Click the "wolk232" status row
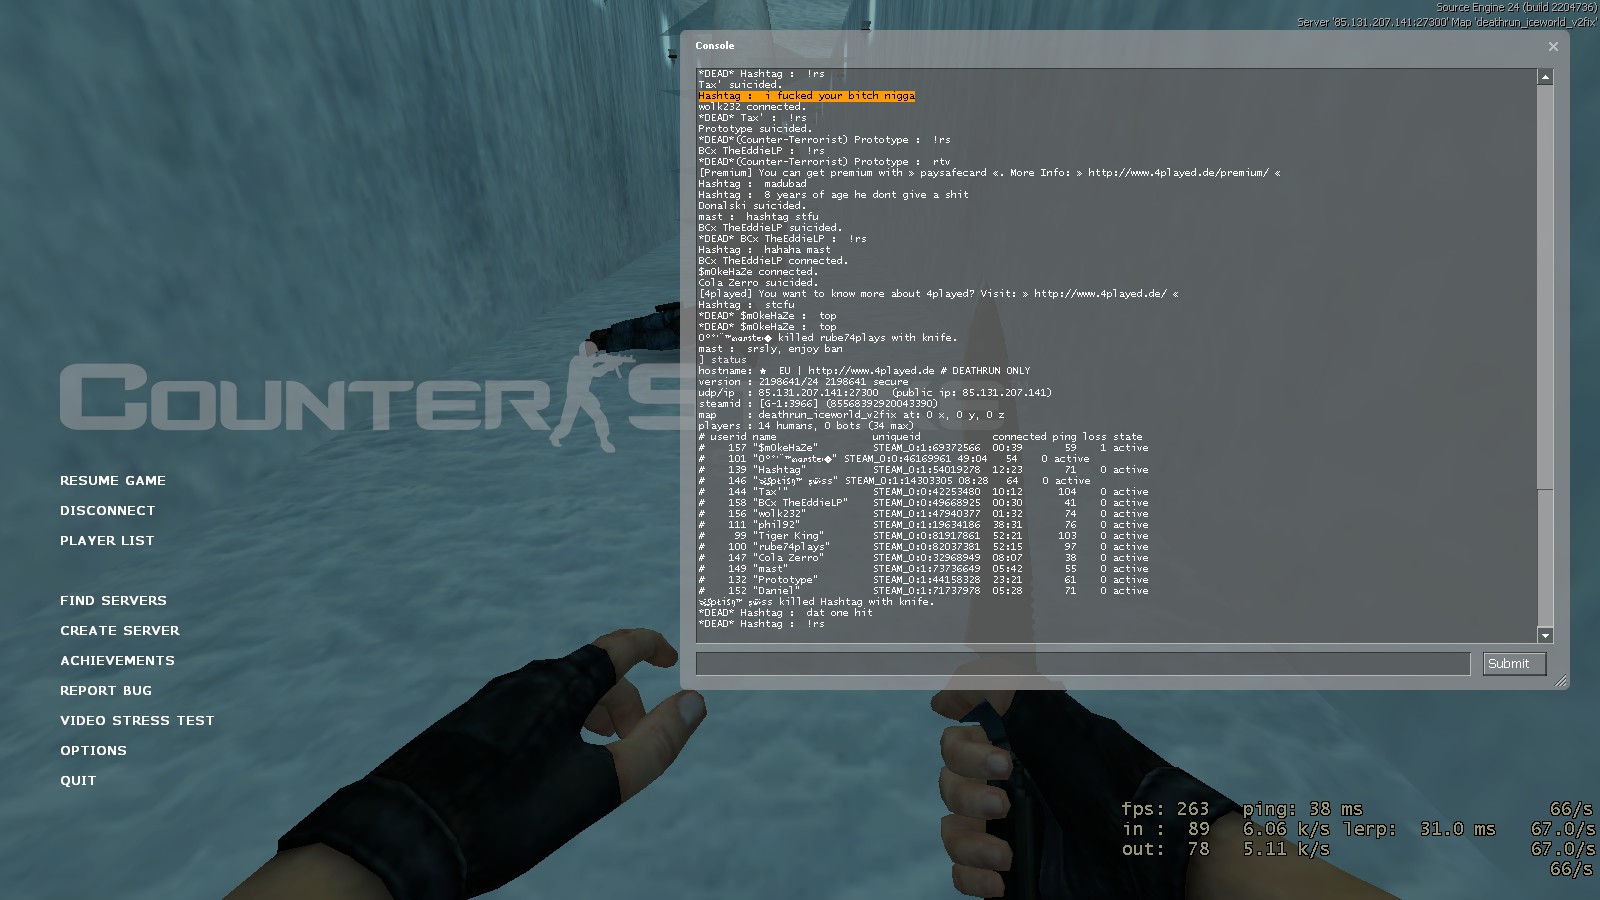The height and width of the screenshot is (900, 1600). 923,514
